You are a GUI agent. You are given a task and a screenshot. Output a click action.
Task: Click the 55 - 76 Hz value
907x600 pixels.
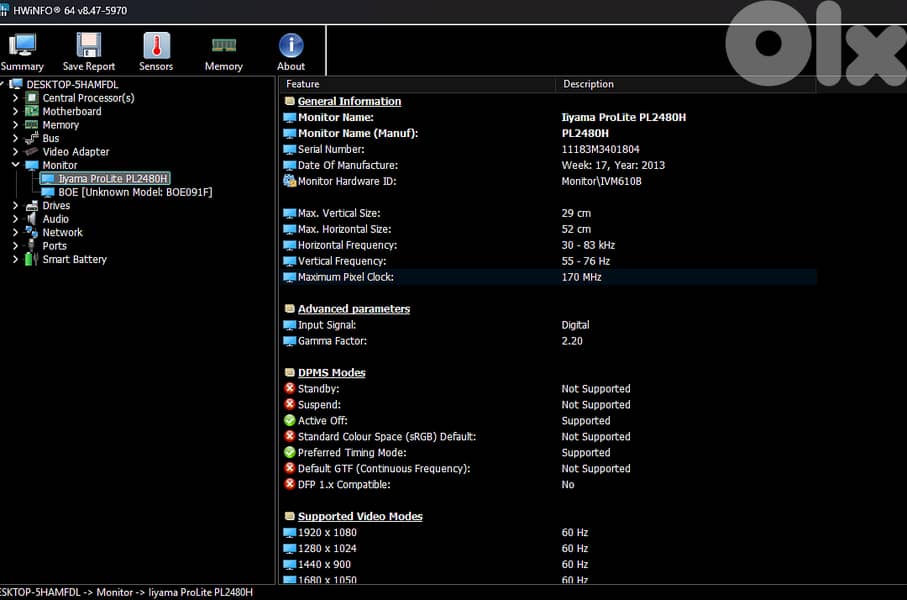point(585,261)
